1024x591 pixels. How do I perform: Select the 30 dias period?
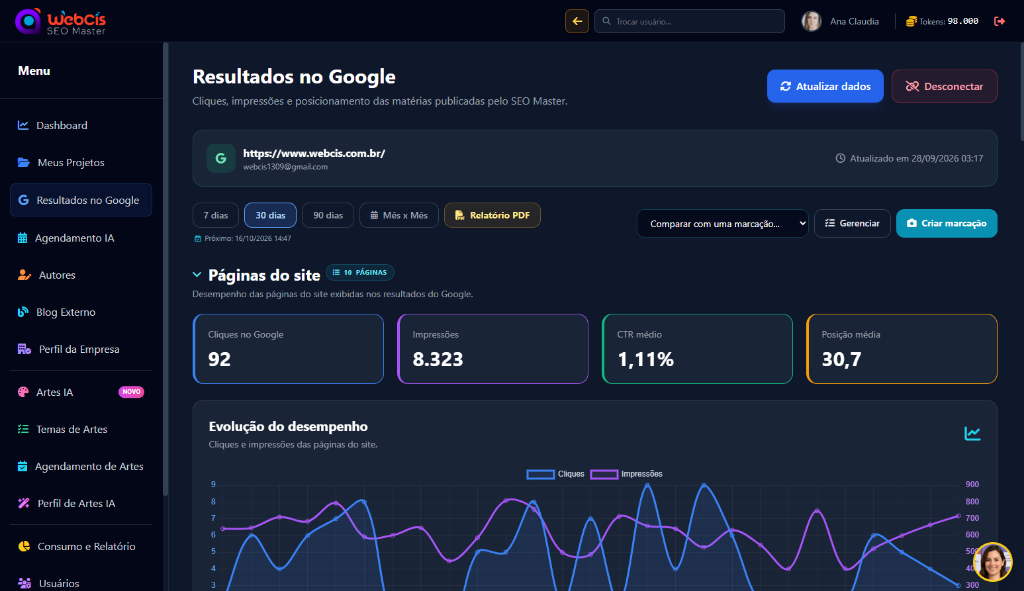(270, 215)
